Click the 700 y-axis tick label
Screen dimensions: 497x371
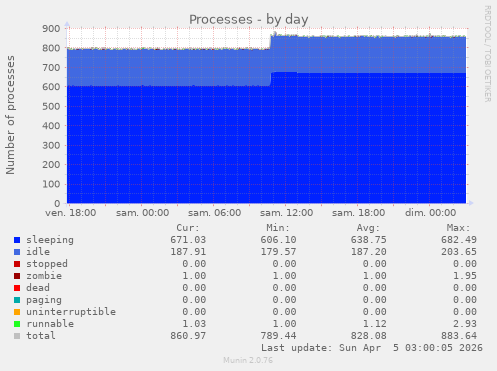pos(51,68)
